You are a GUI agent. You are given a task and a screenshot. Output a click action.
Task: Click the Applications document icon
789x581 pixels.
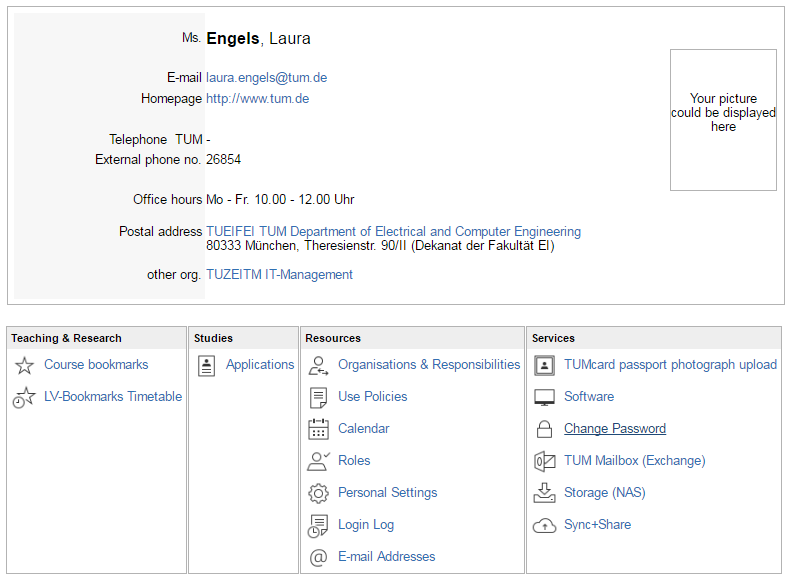point(206,365)
